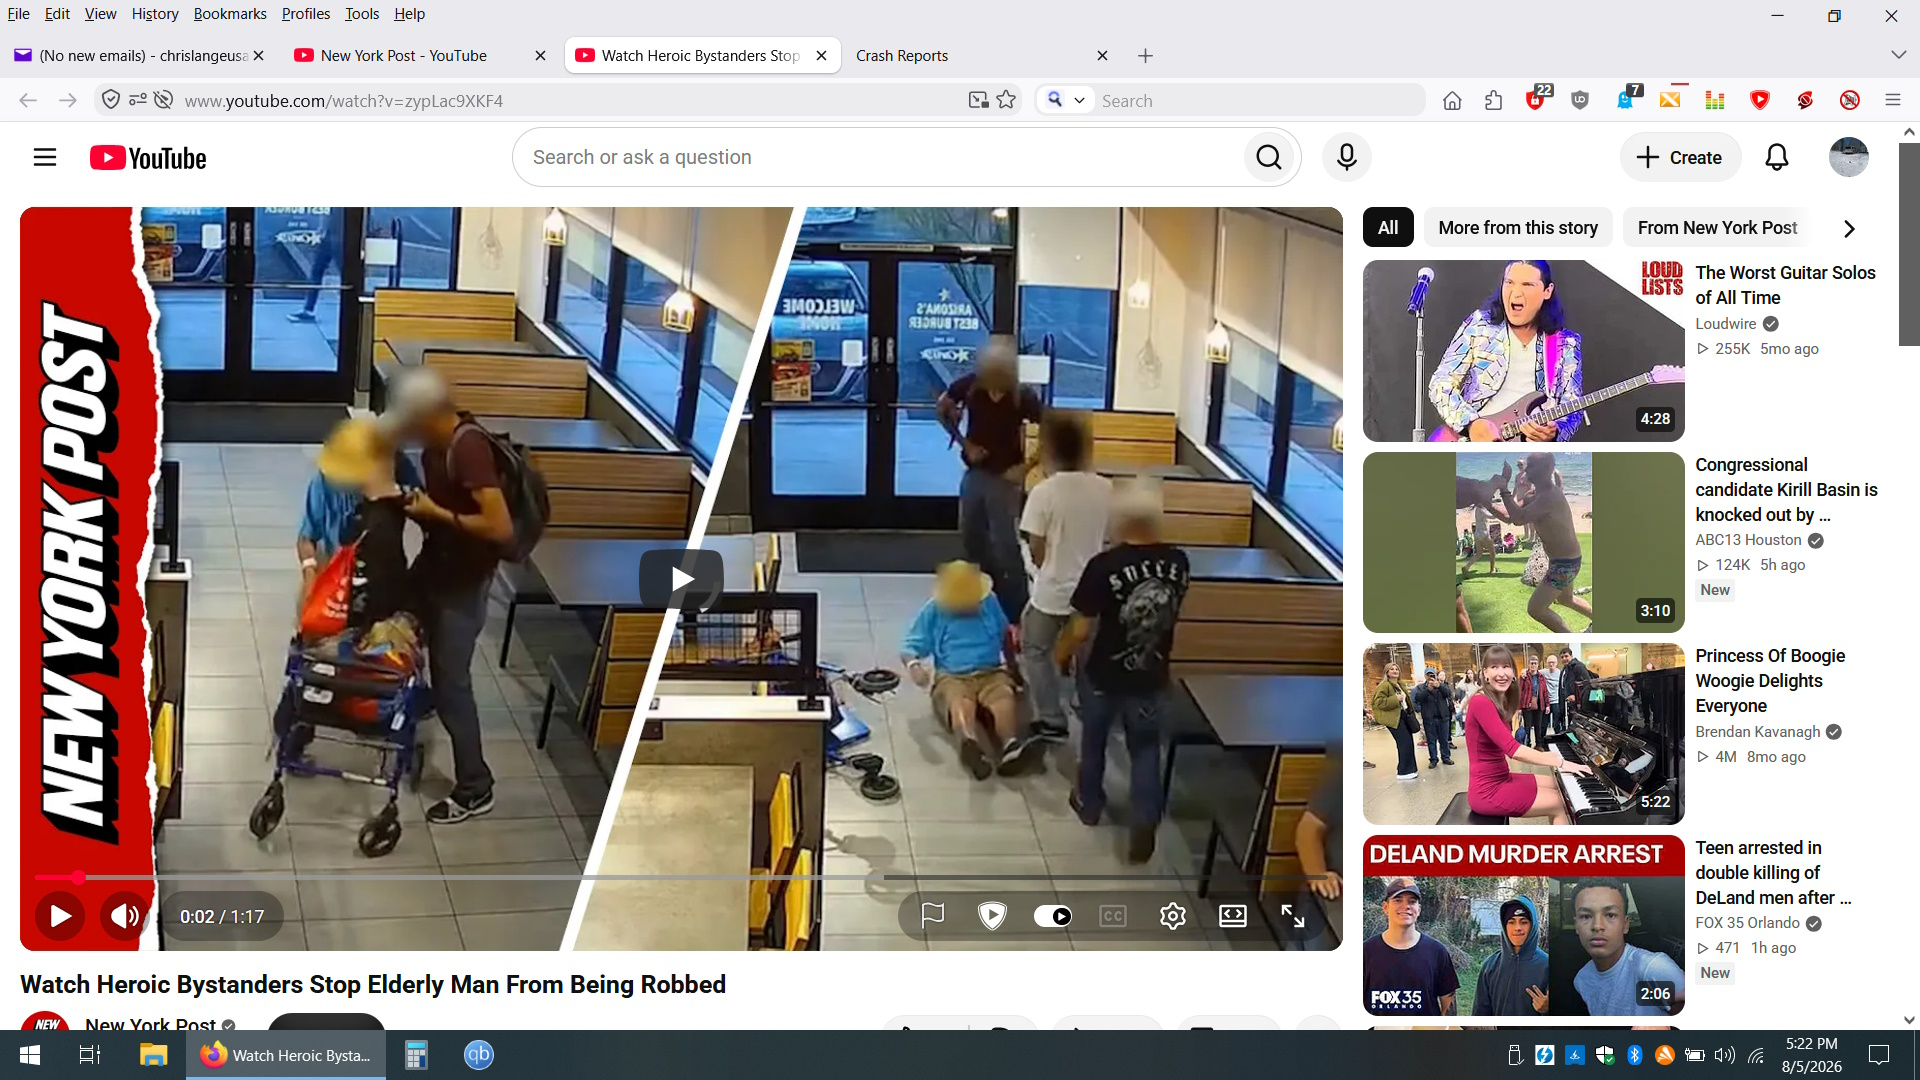Open the Loudwire channel link

coord(1726,324)
